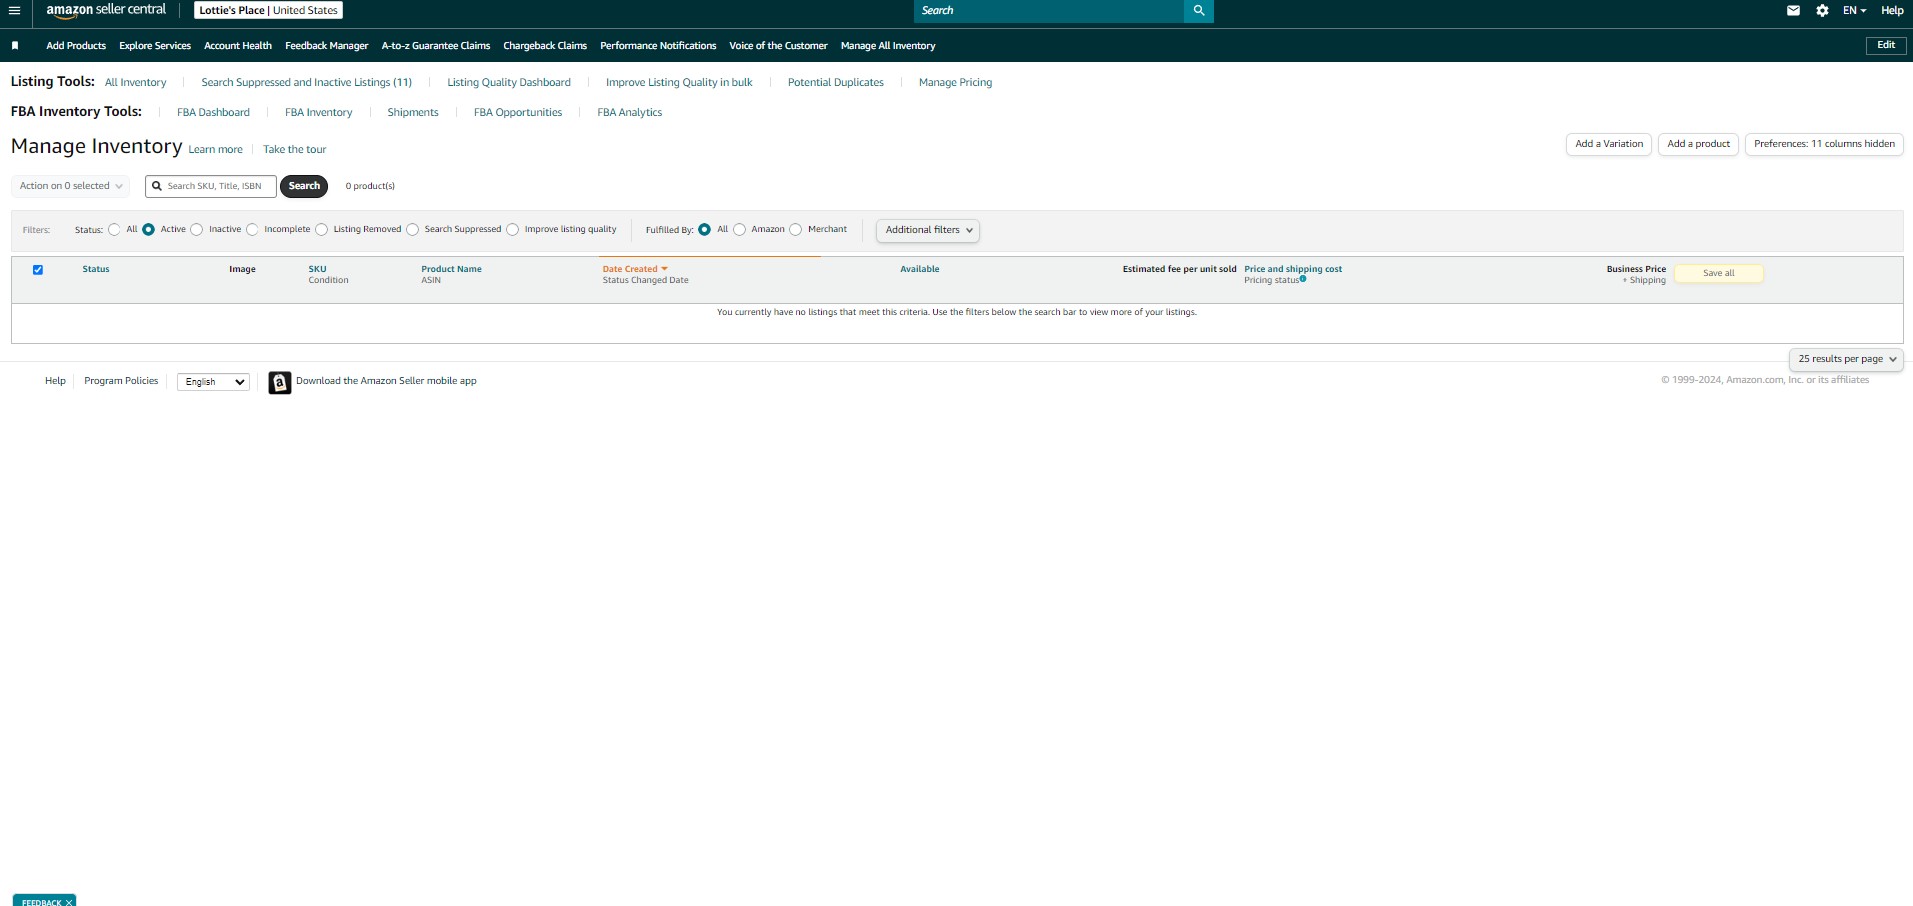Image resolution: width=1913 pixels, height=906 pixels.
Task: Click the Search inventory button
Action: [304, 186]
